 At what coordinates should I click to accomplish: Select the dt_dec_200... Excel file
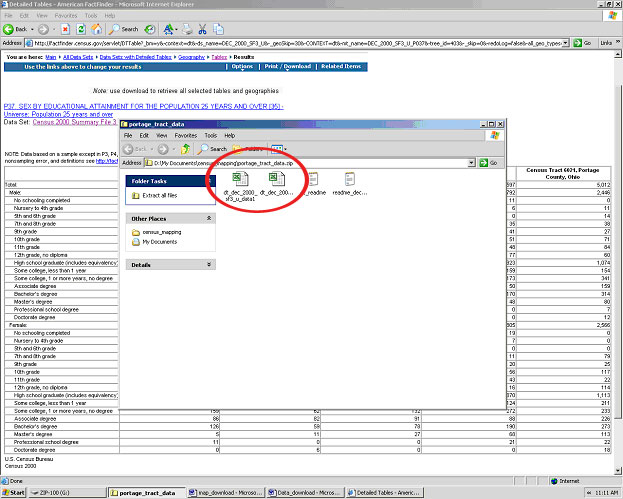click(277, 184)
